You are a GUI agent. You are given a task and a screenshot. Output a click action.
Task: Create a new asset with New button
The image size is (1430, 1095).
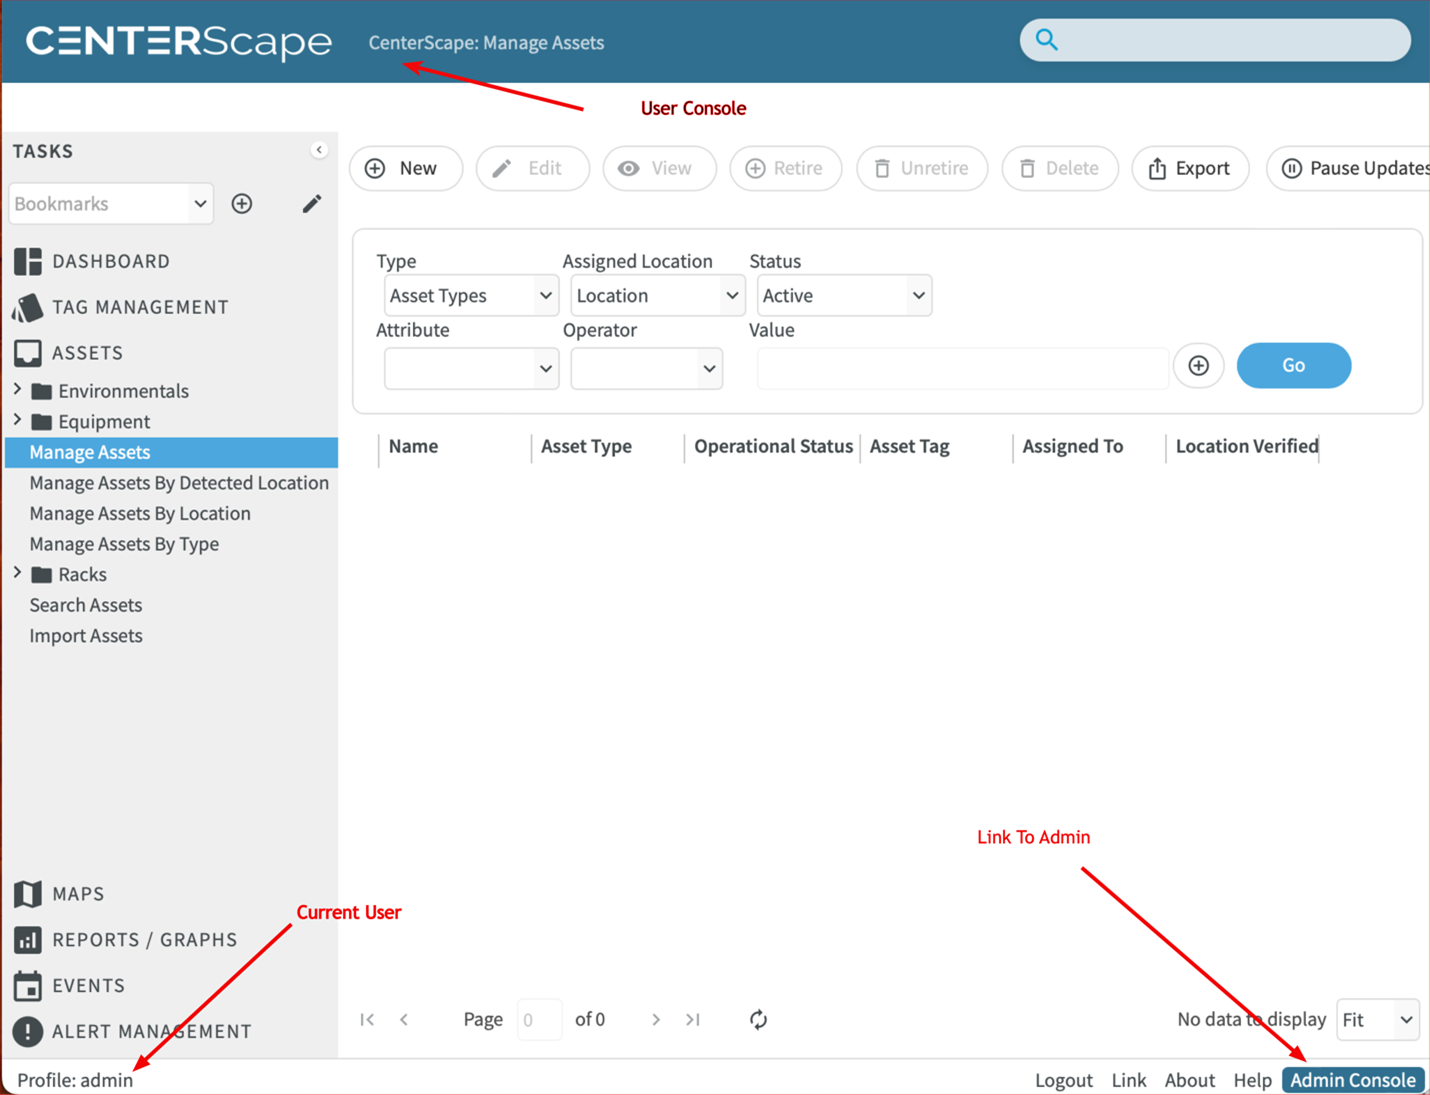[405, 168]
